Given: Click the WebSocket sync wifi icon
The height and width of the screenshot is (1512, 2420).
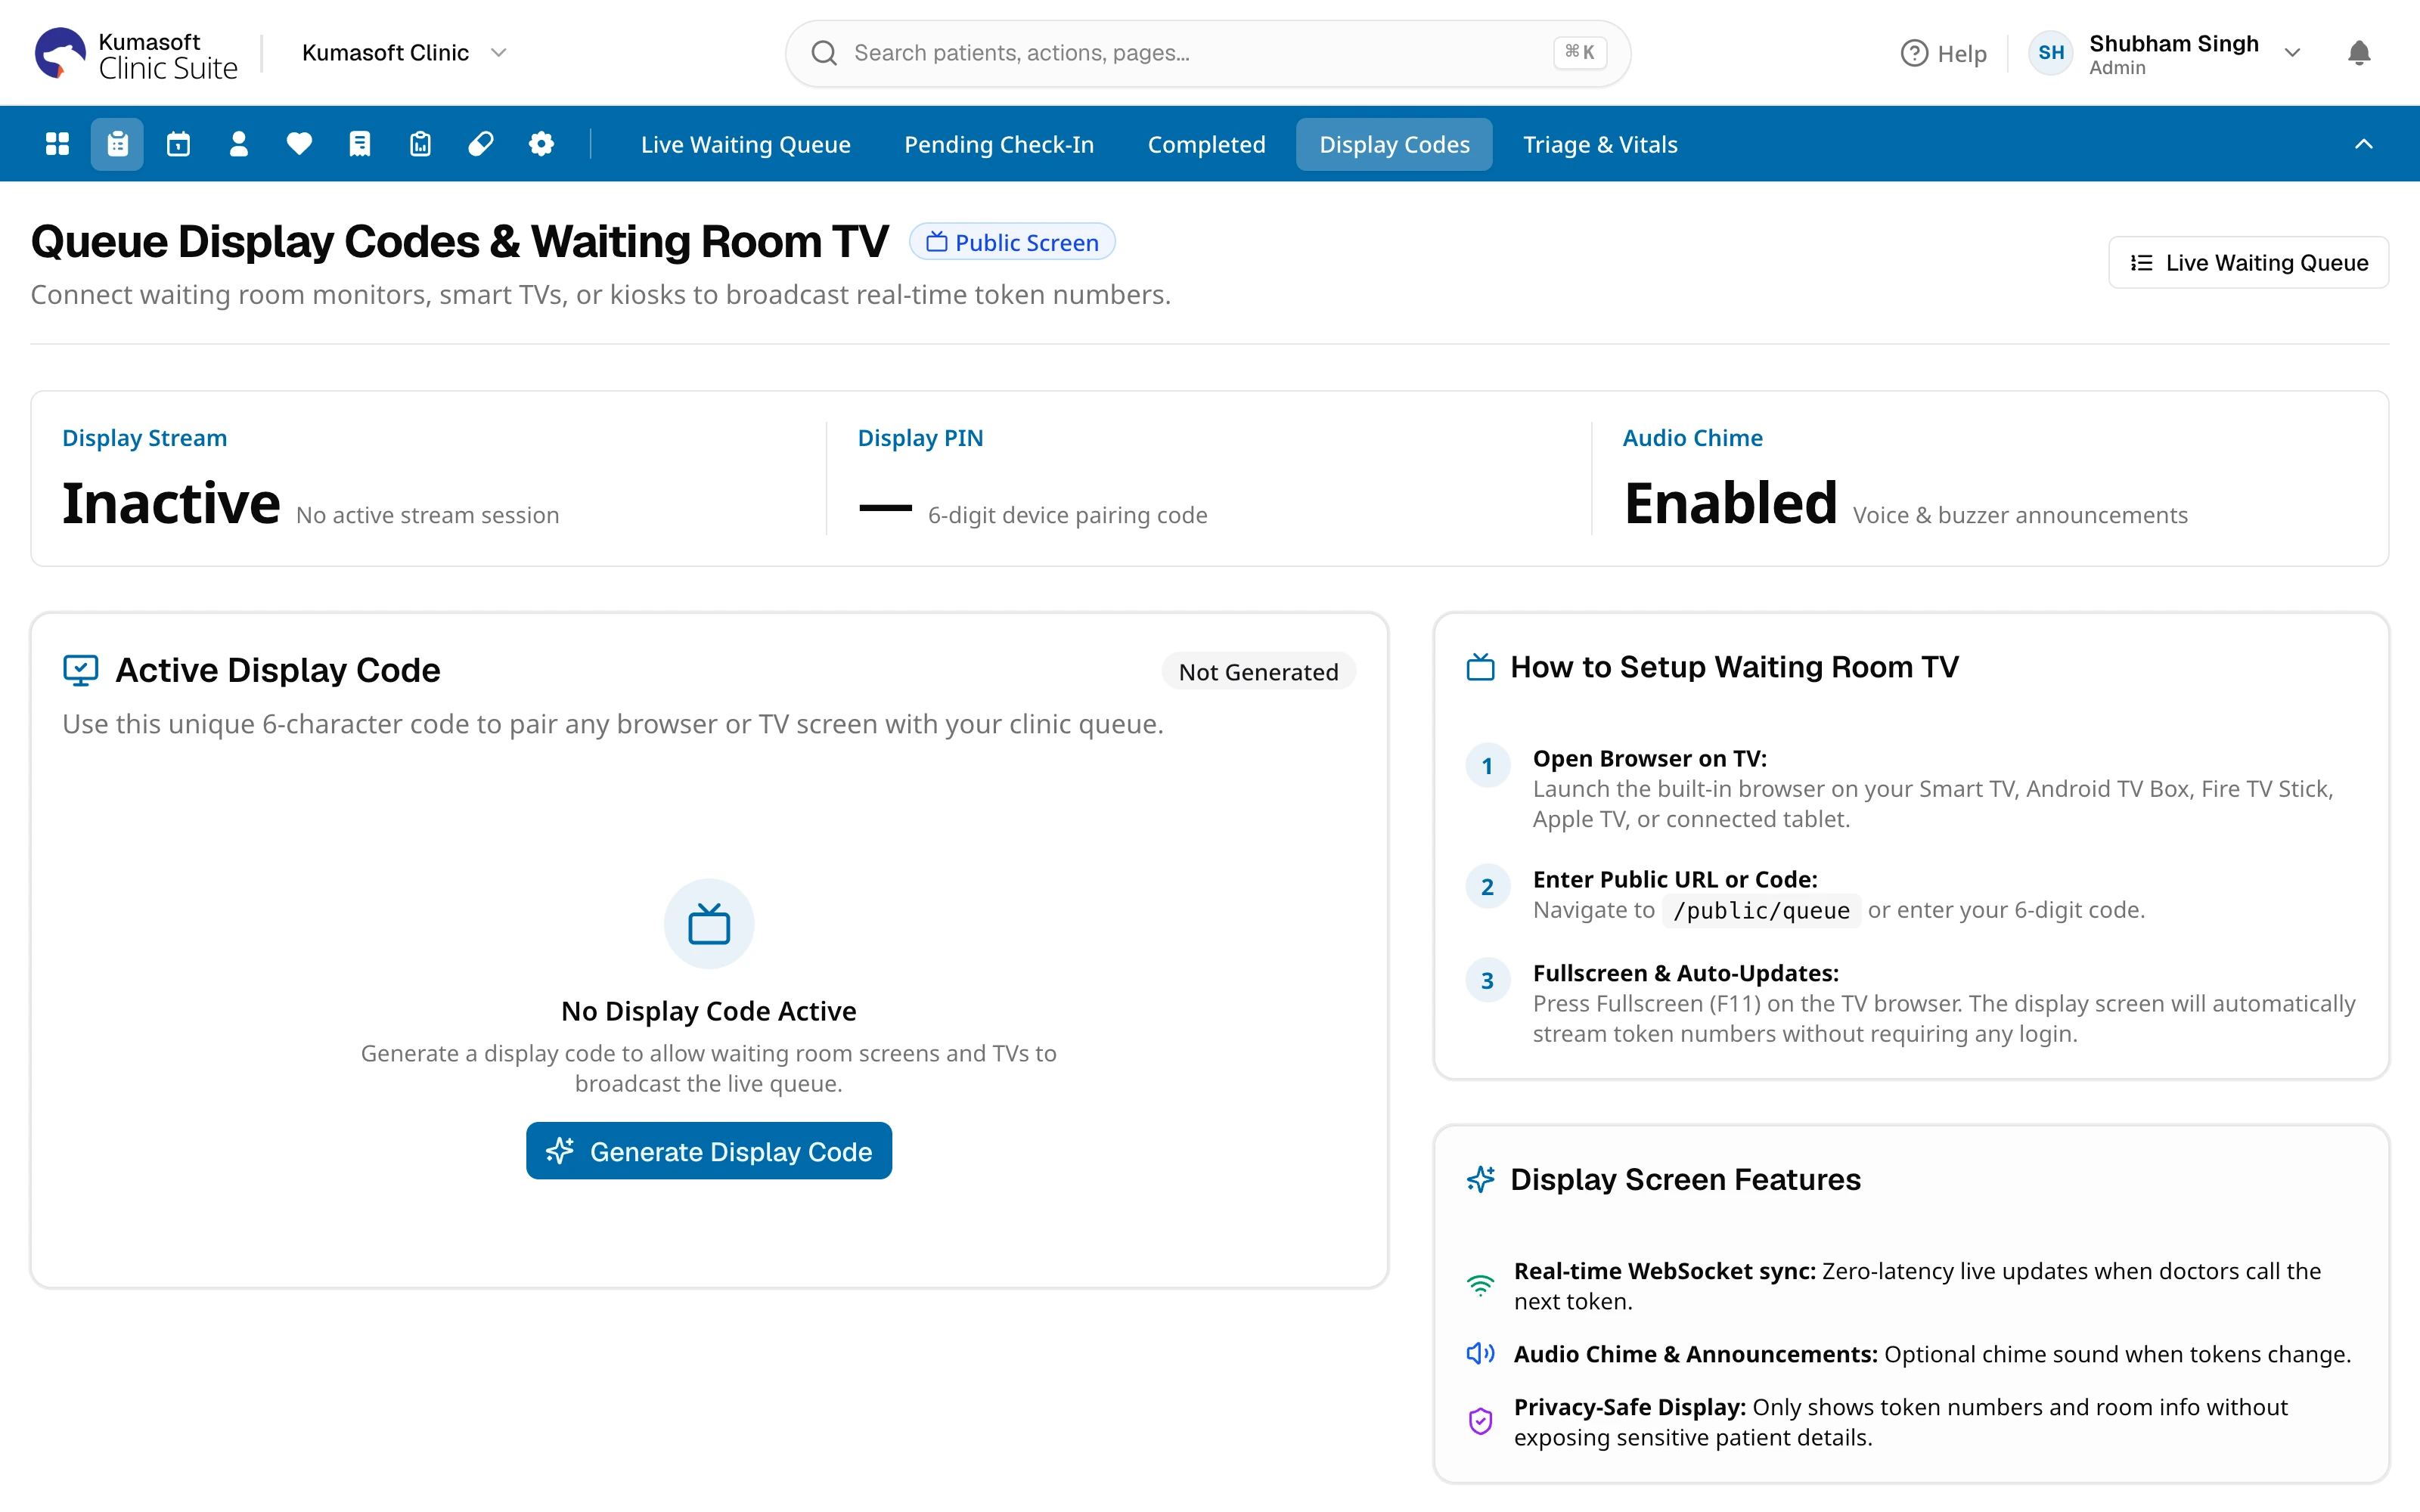Looking at the screenshot, I should pyautogui.click(x=1481, y=1286).
